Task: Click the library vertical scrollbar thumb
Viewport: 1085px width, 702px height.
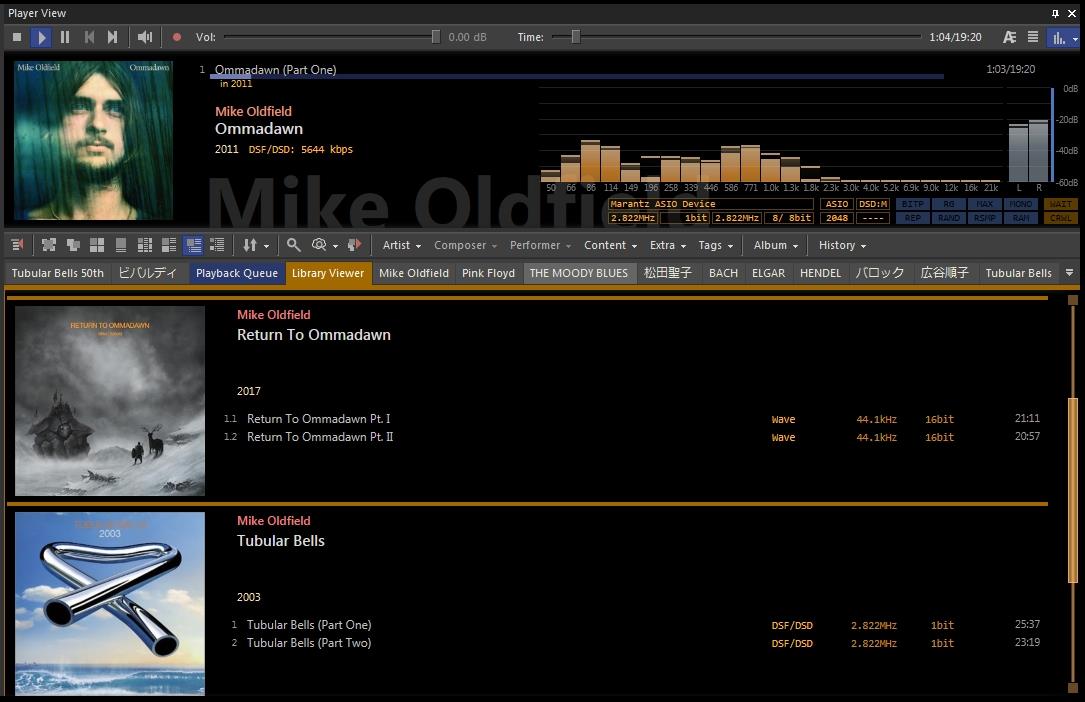Action: 1073,491
